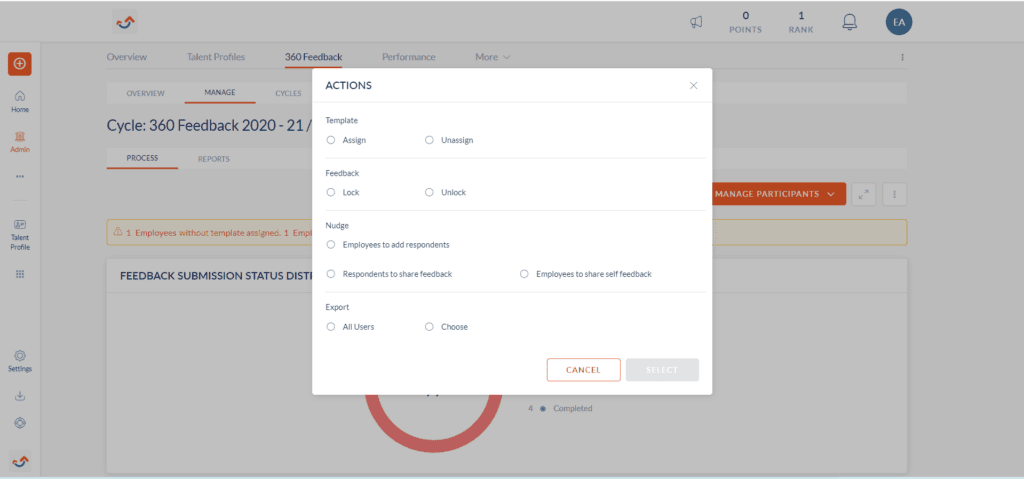1024x479 pixels.
Task: Click warning triangle in alert banner
Action: [x=118, y=232]
